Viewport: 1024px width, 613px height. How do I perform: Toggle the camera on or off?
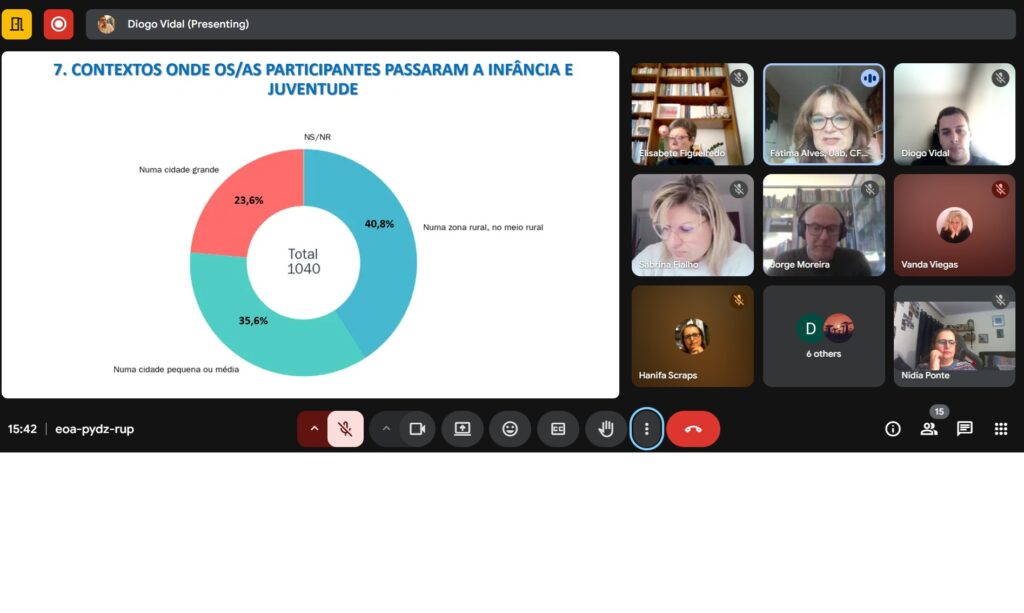[x=418, y=429]
